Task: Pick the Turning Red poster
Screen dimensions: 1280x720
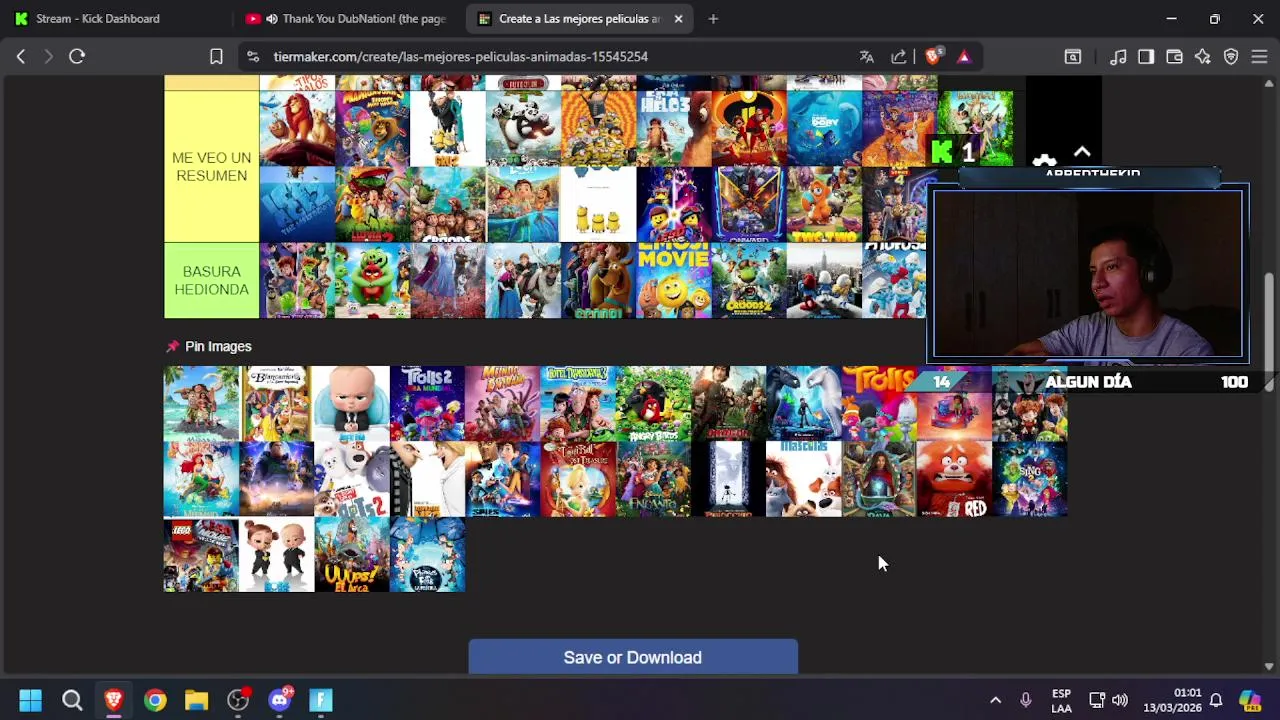Action: tap(955, 479)
